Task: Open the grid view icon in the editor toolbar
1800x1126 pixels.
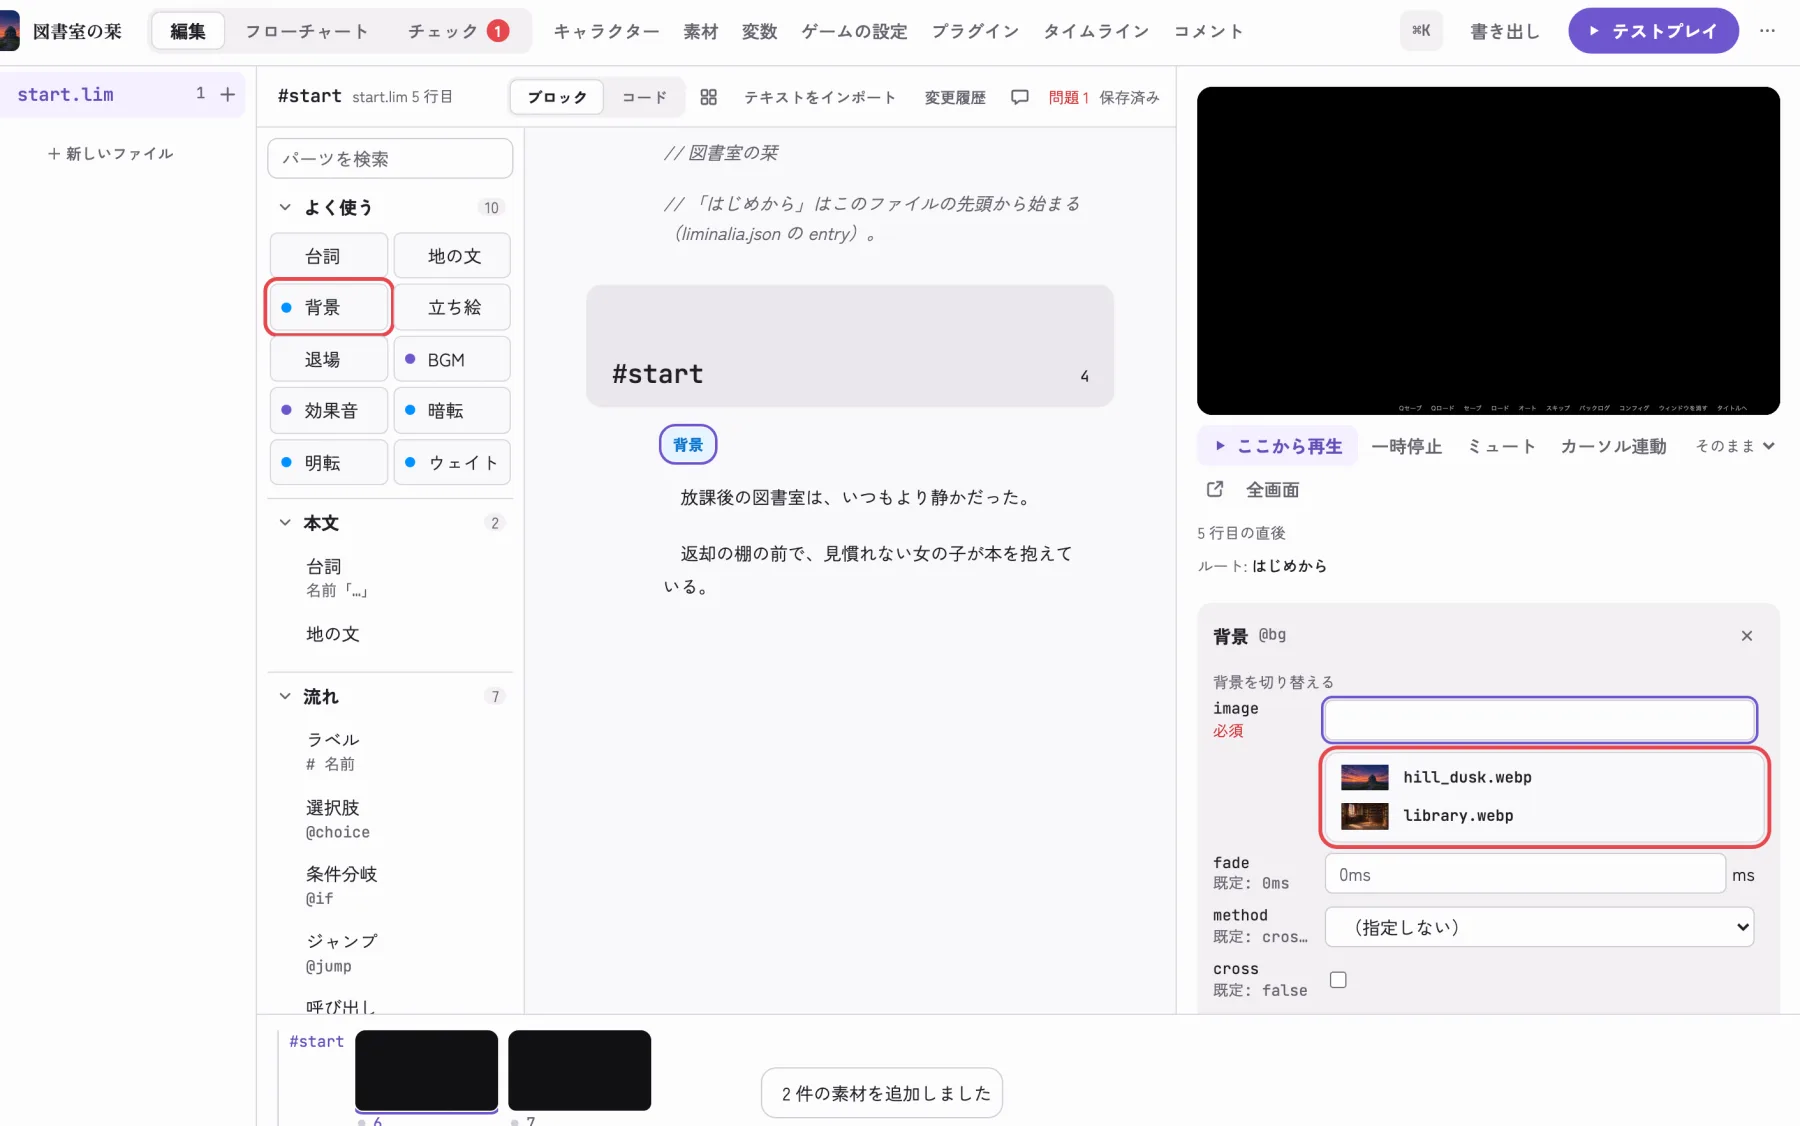Action: [x=708, y=97]
